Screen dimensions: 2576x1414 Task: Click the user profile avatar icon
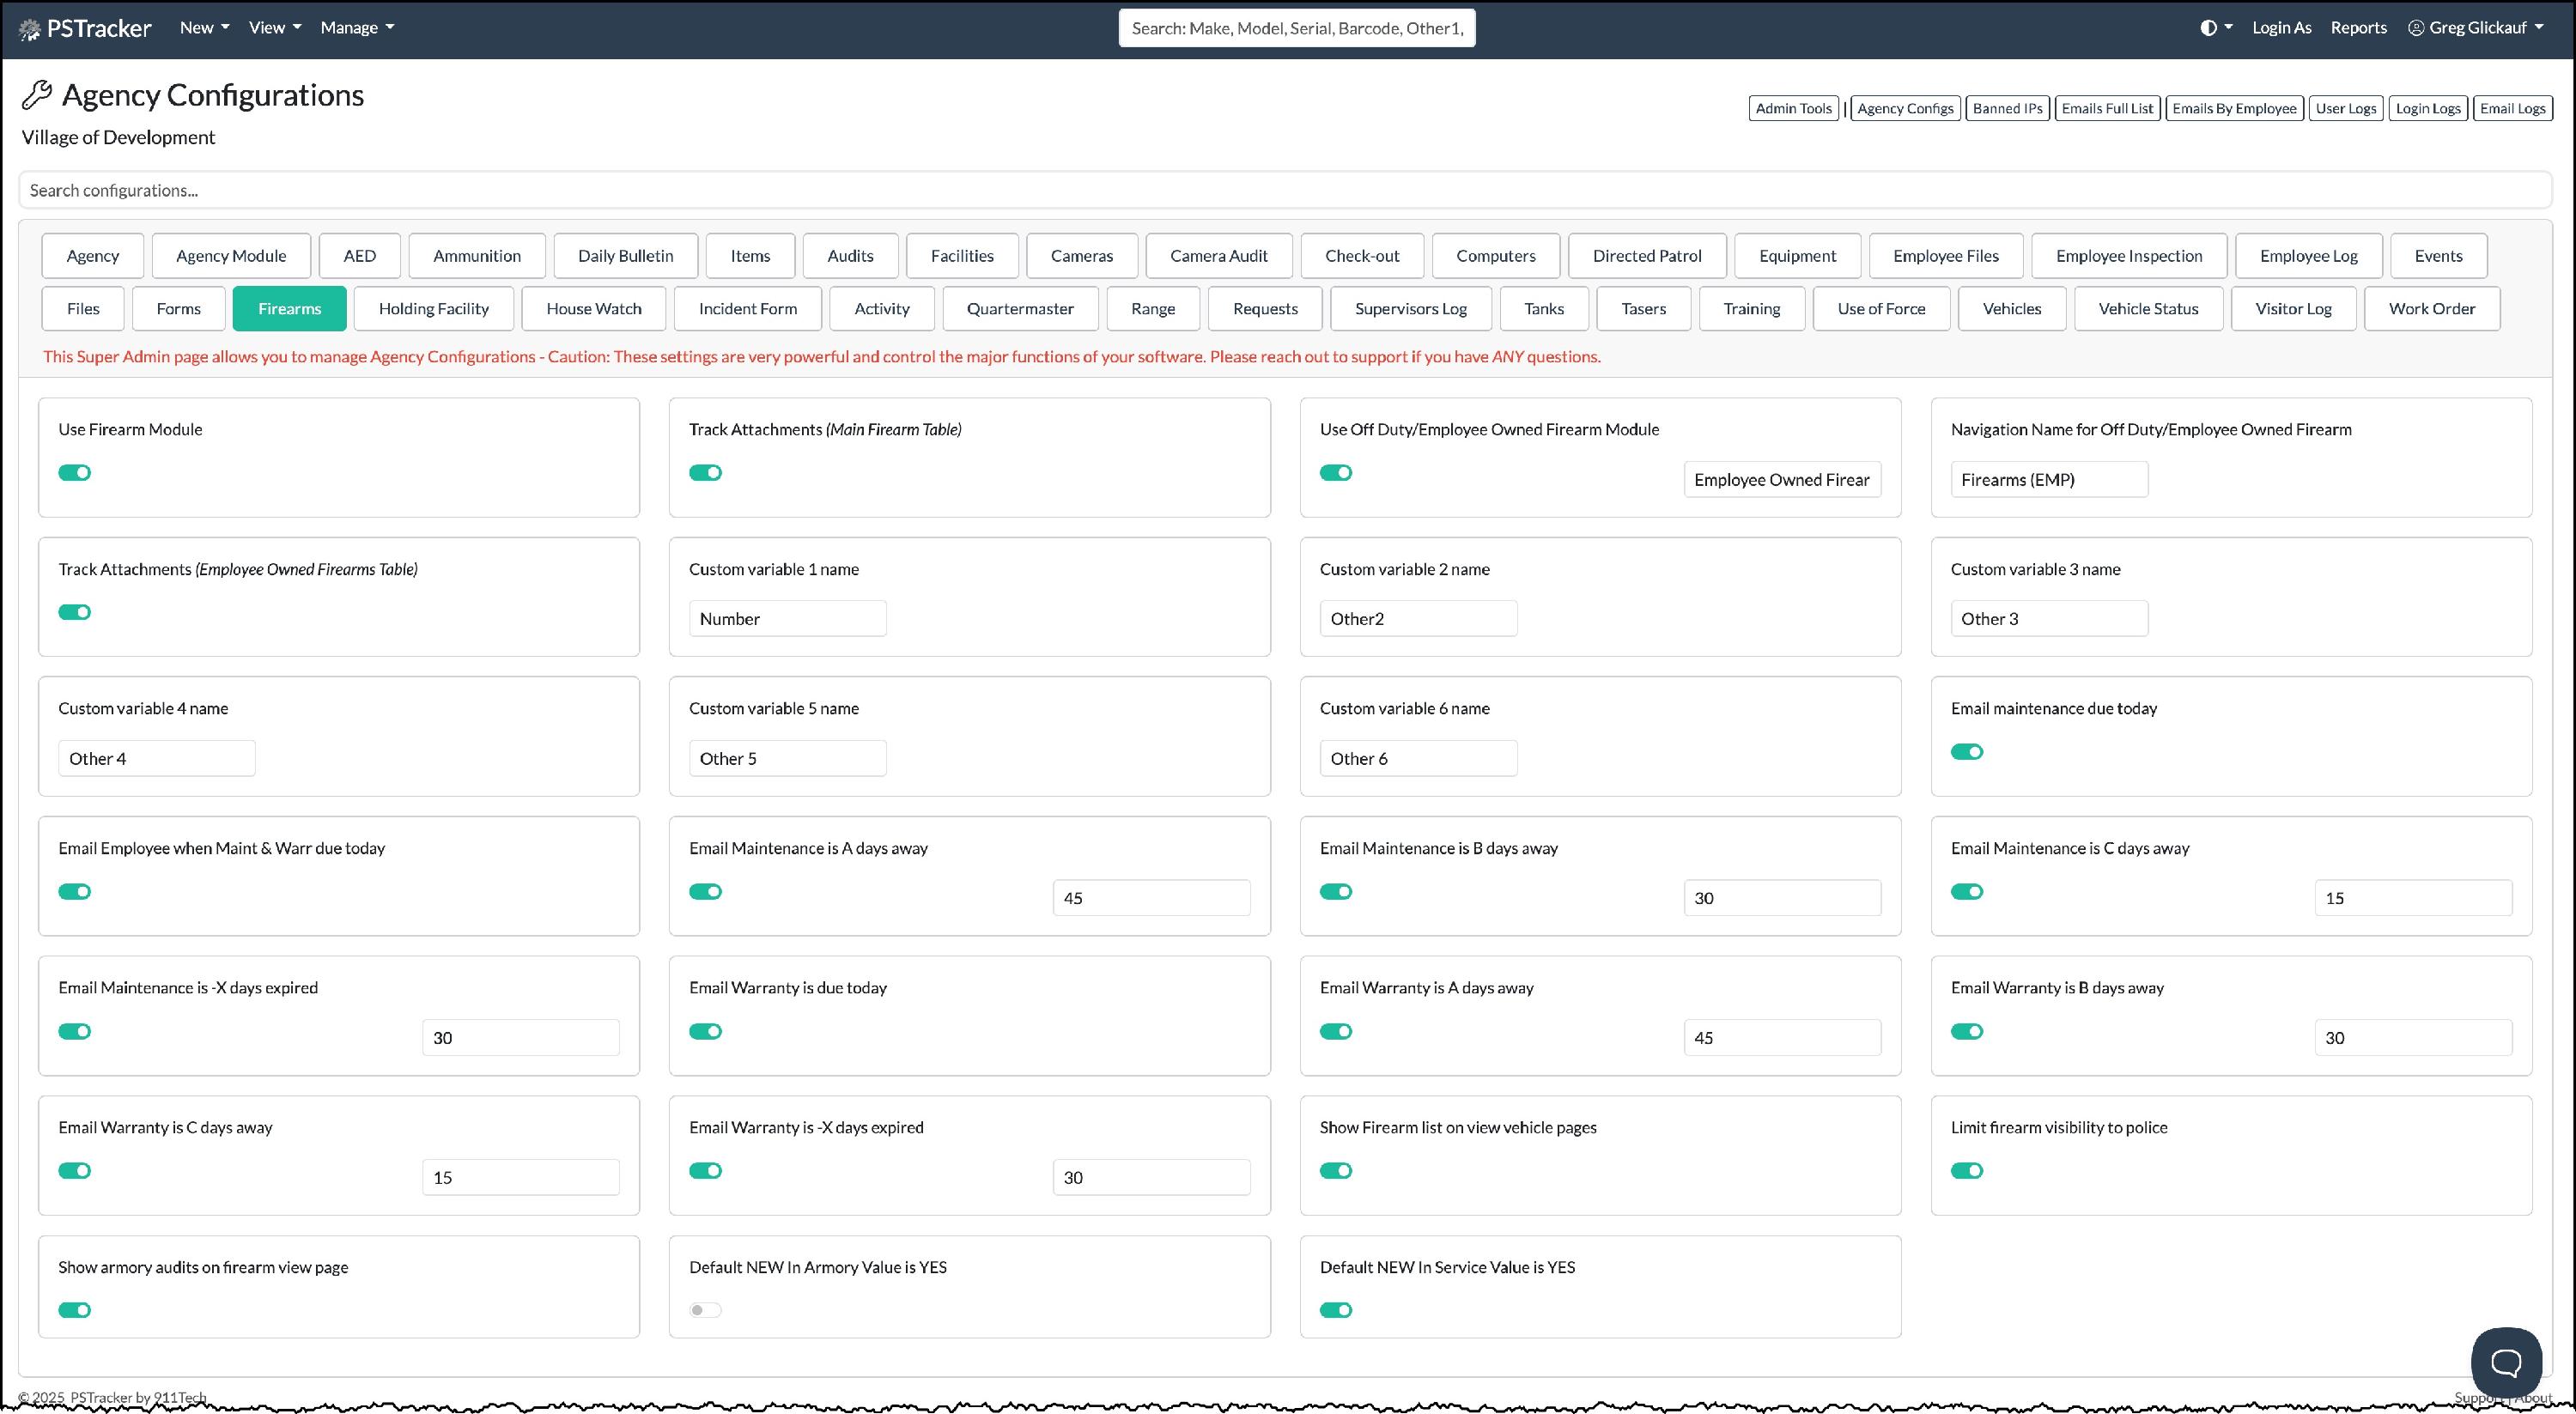tap(2416, 28)
